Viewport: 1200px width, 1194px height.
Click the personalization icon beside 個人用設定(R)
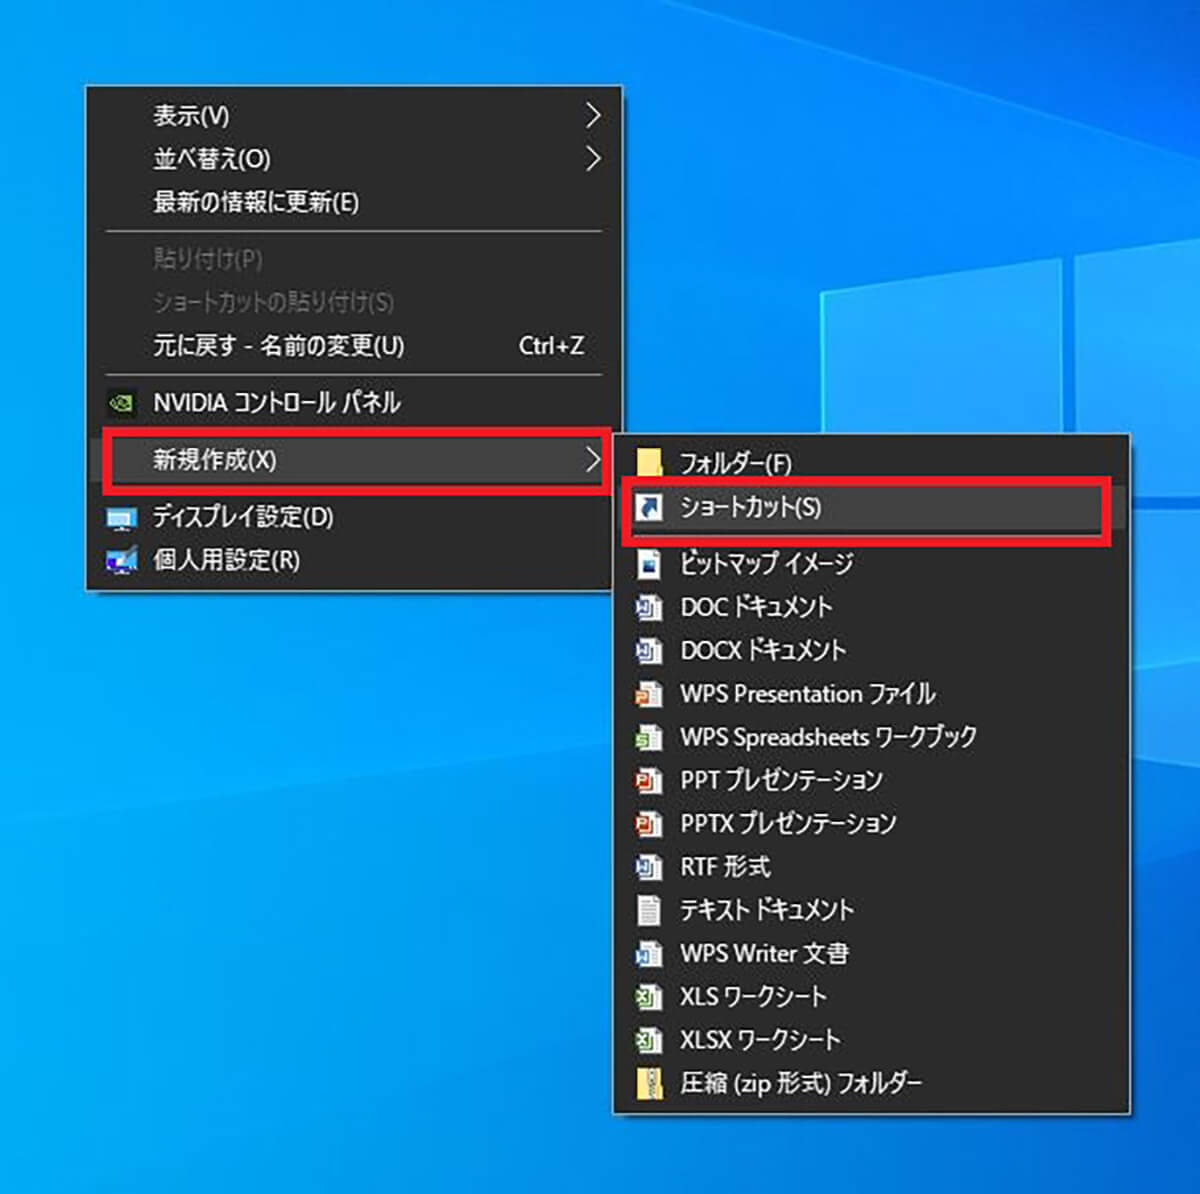(x=121, y=561)
